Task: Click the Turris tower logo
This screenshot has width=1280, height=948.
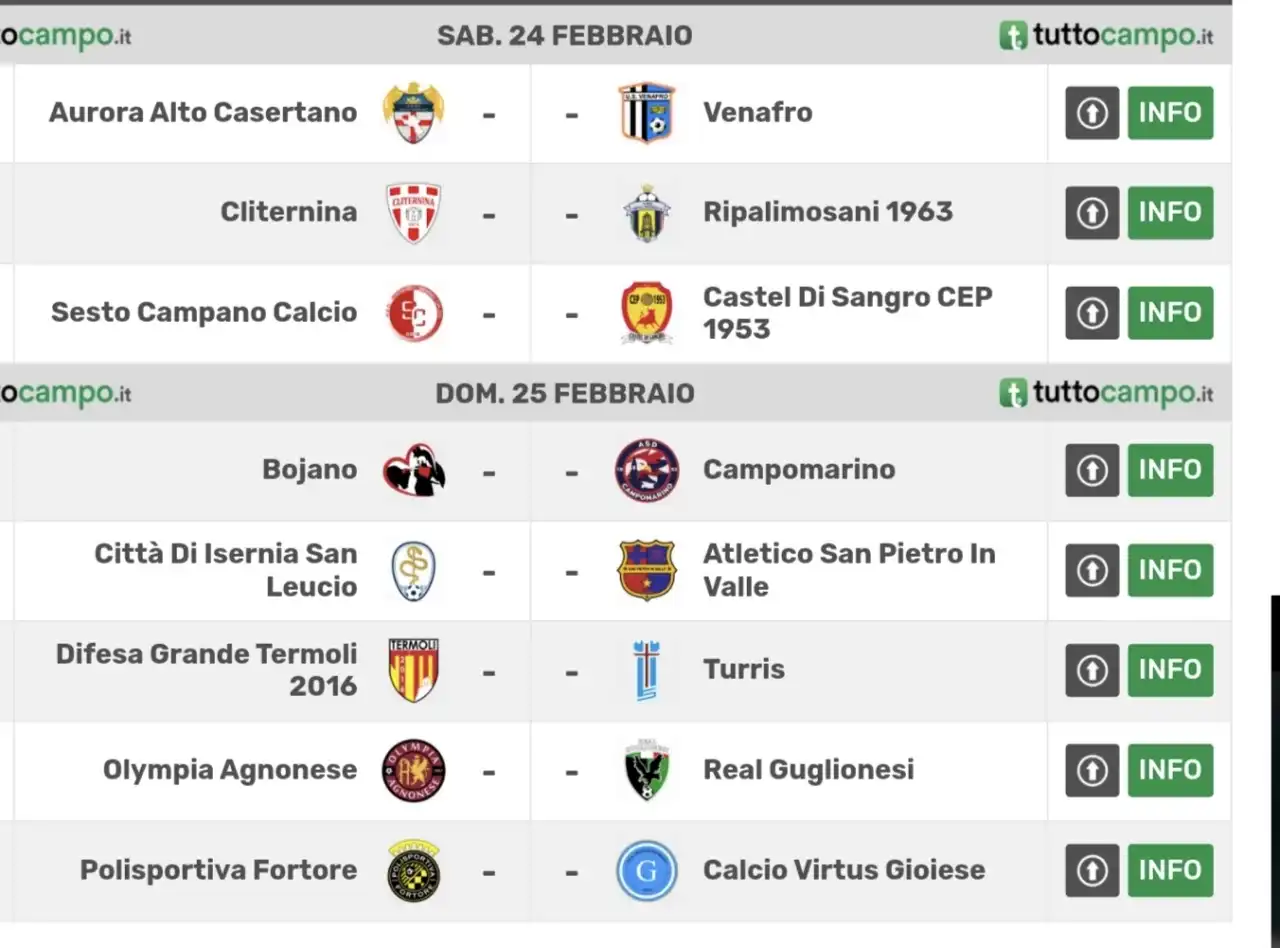Action: pyautogui.click(x=647, y=670)
